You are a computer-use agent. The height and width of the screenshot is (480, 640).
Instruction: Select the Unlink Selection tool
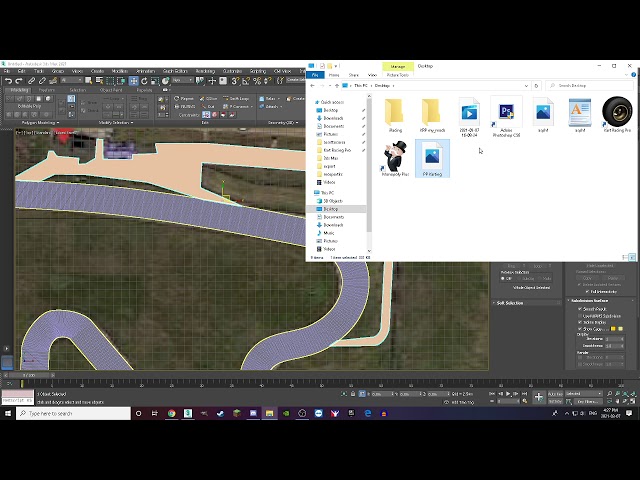42,81
